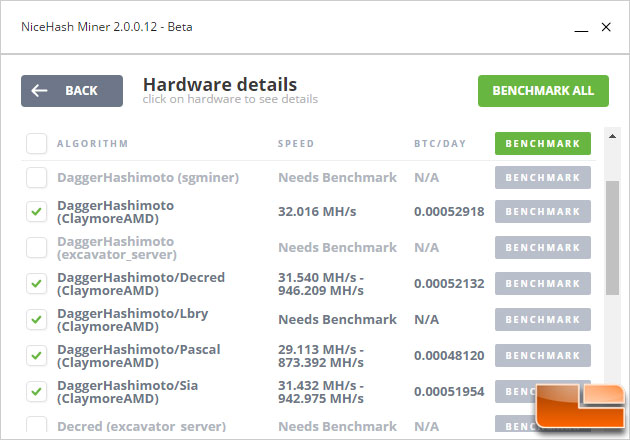630x440 pixels.
Task: Click the BTC/DAY column header
Action: click(x=440, y=143)
